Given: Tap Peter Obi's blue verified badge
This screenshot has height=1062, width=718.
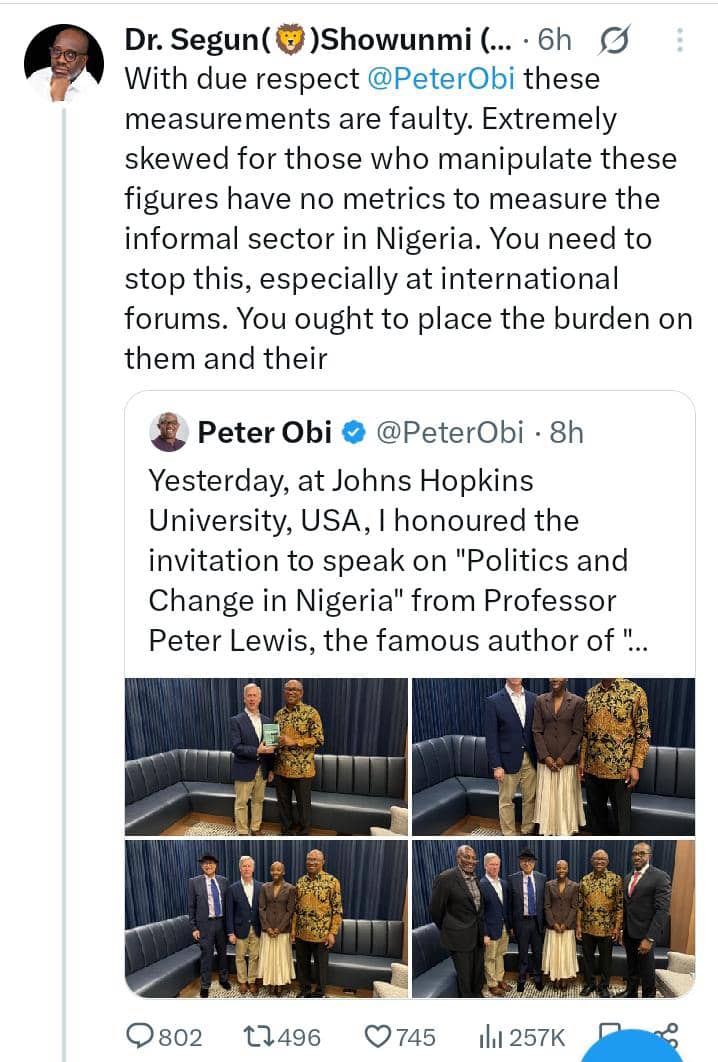Looking at the screenshot, I should point(353,433).
